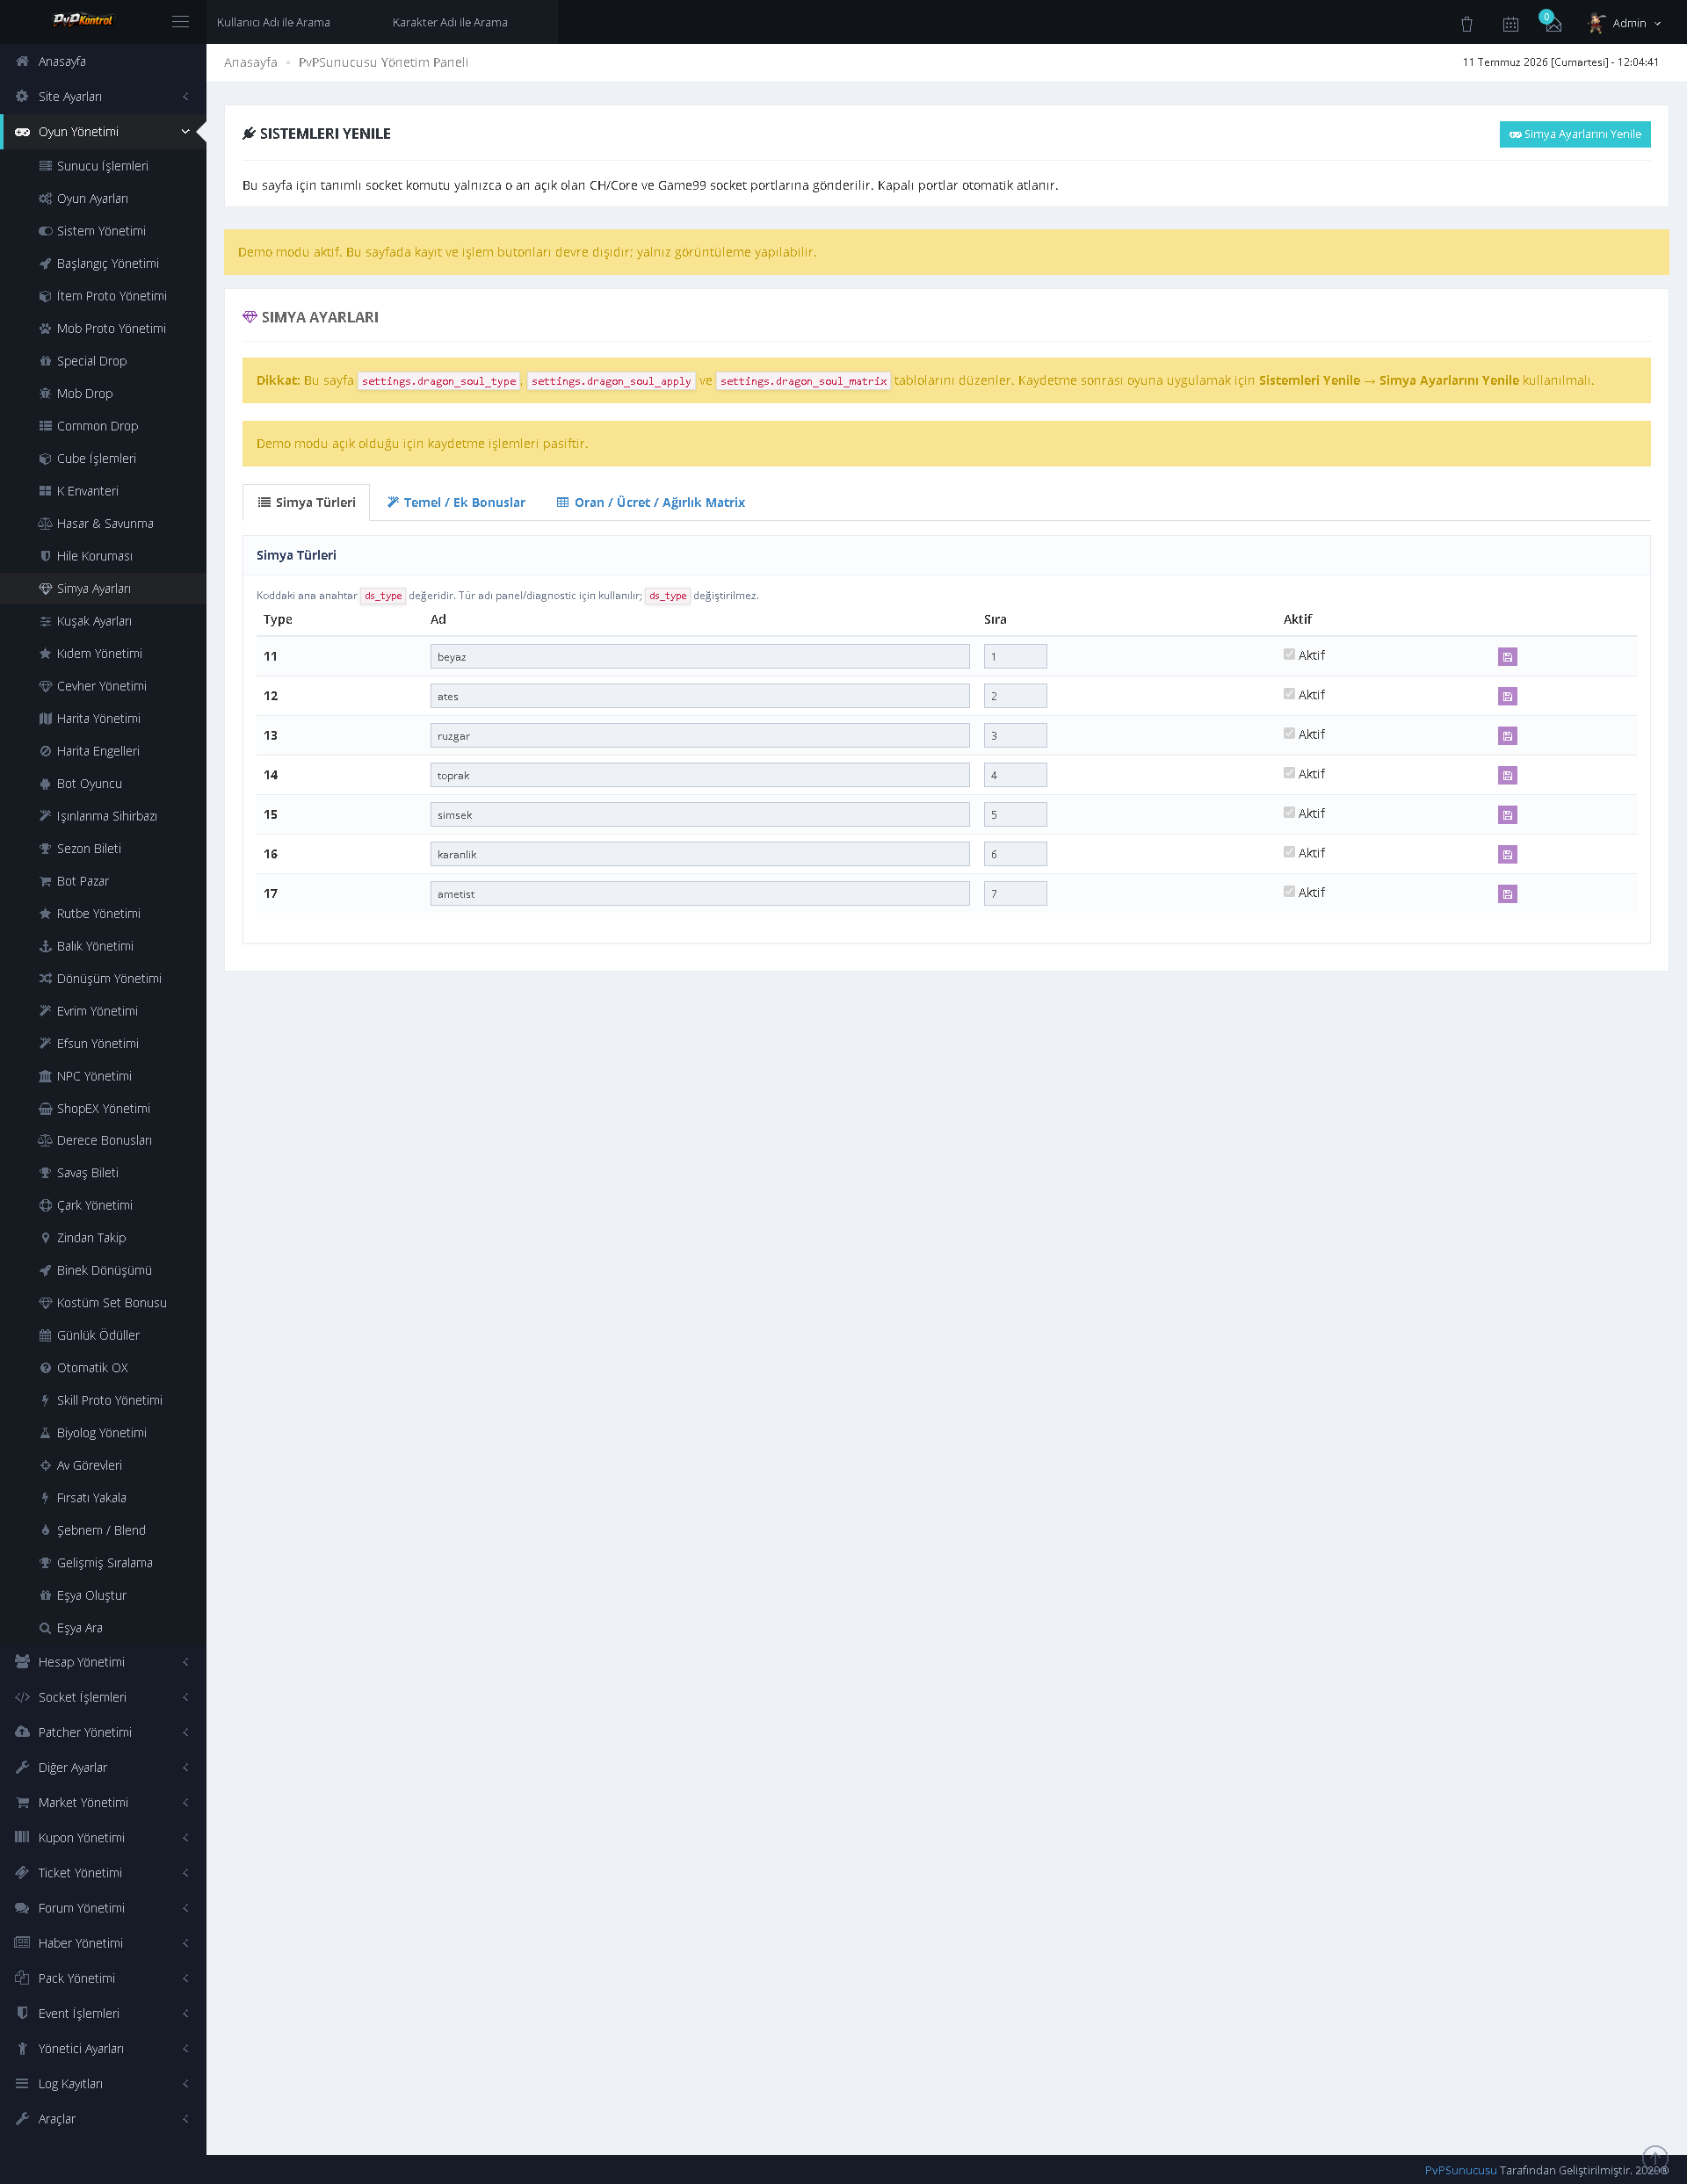Click the Bot Pazar cart icon
This screenshot has width=1687, height=2184.
45,881
